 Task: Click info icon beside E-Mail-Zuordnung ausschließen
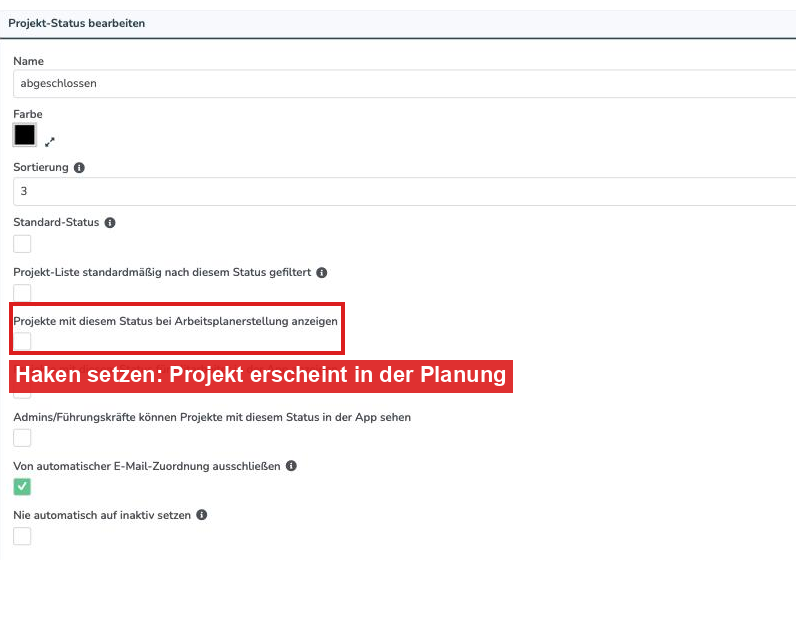[291, 466]
